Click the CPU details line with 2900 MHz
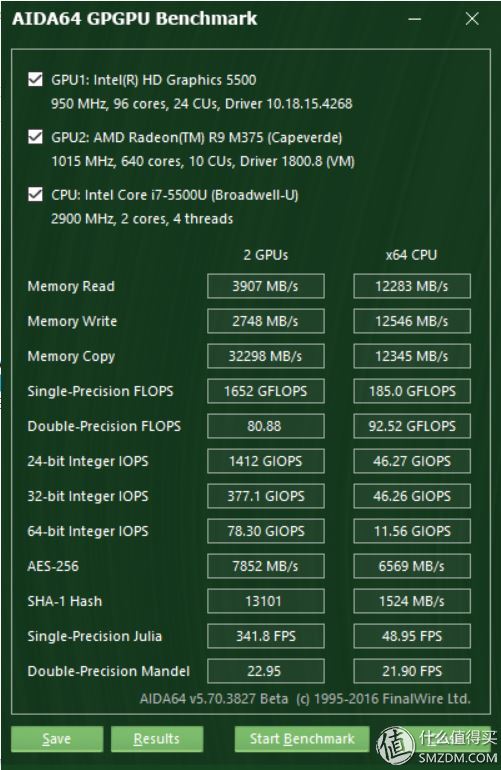 [142, 219]
